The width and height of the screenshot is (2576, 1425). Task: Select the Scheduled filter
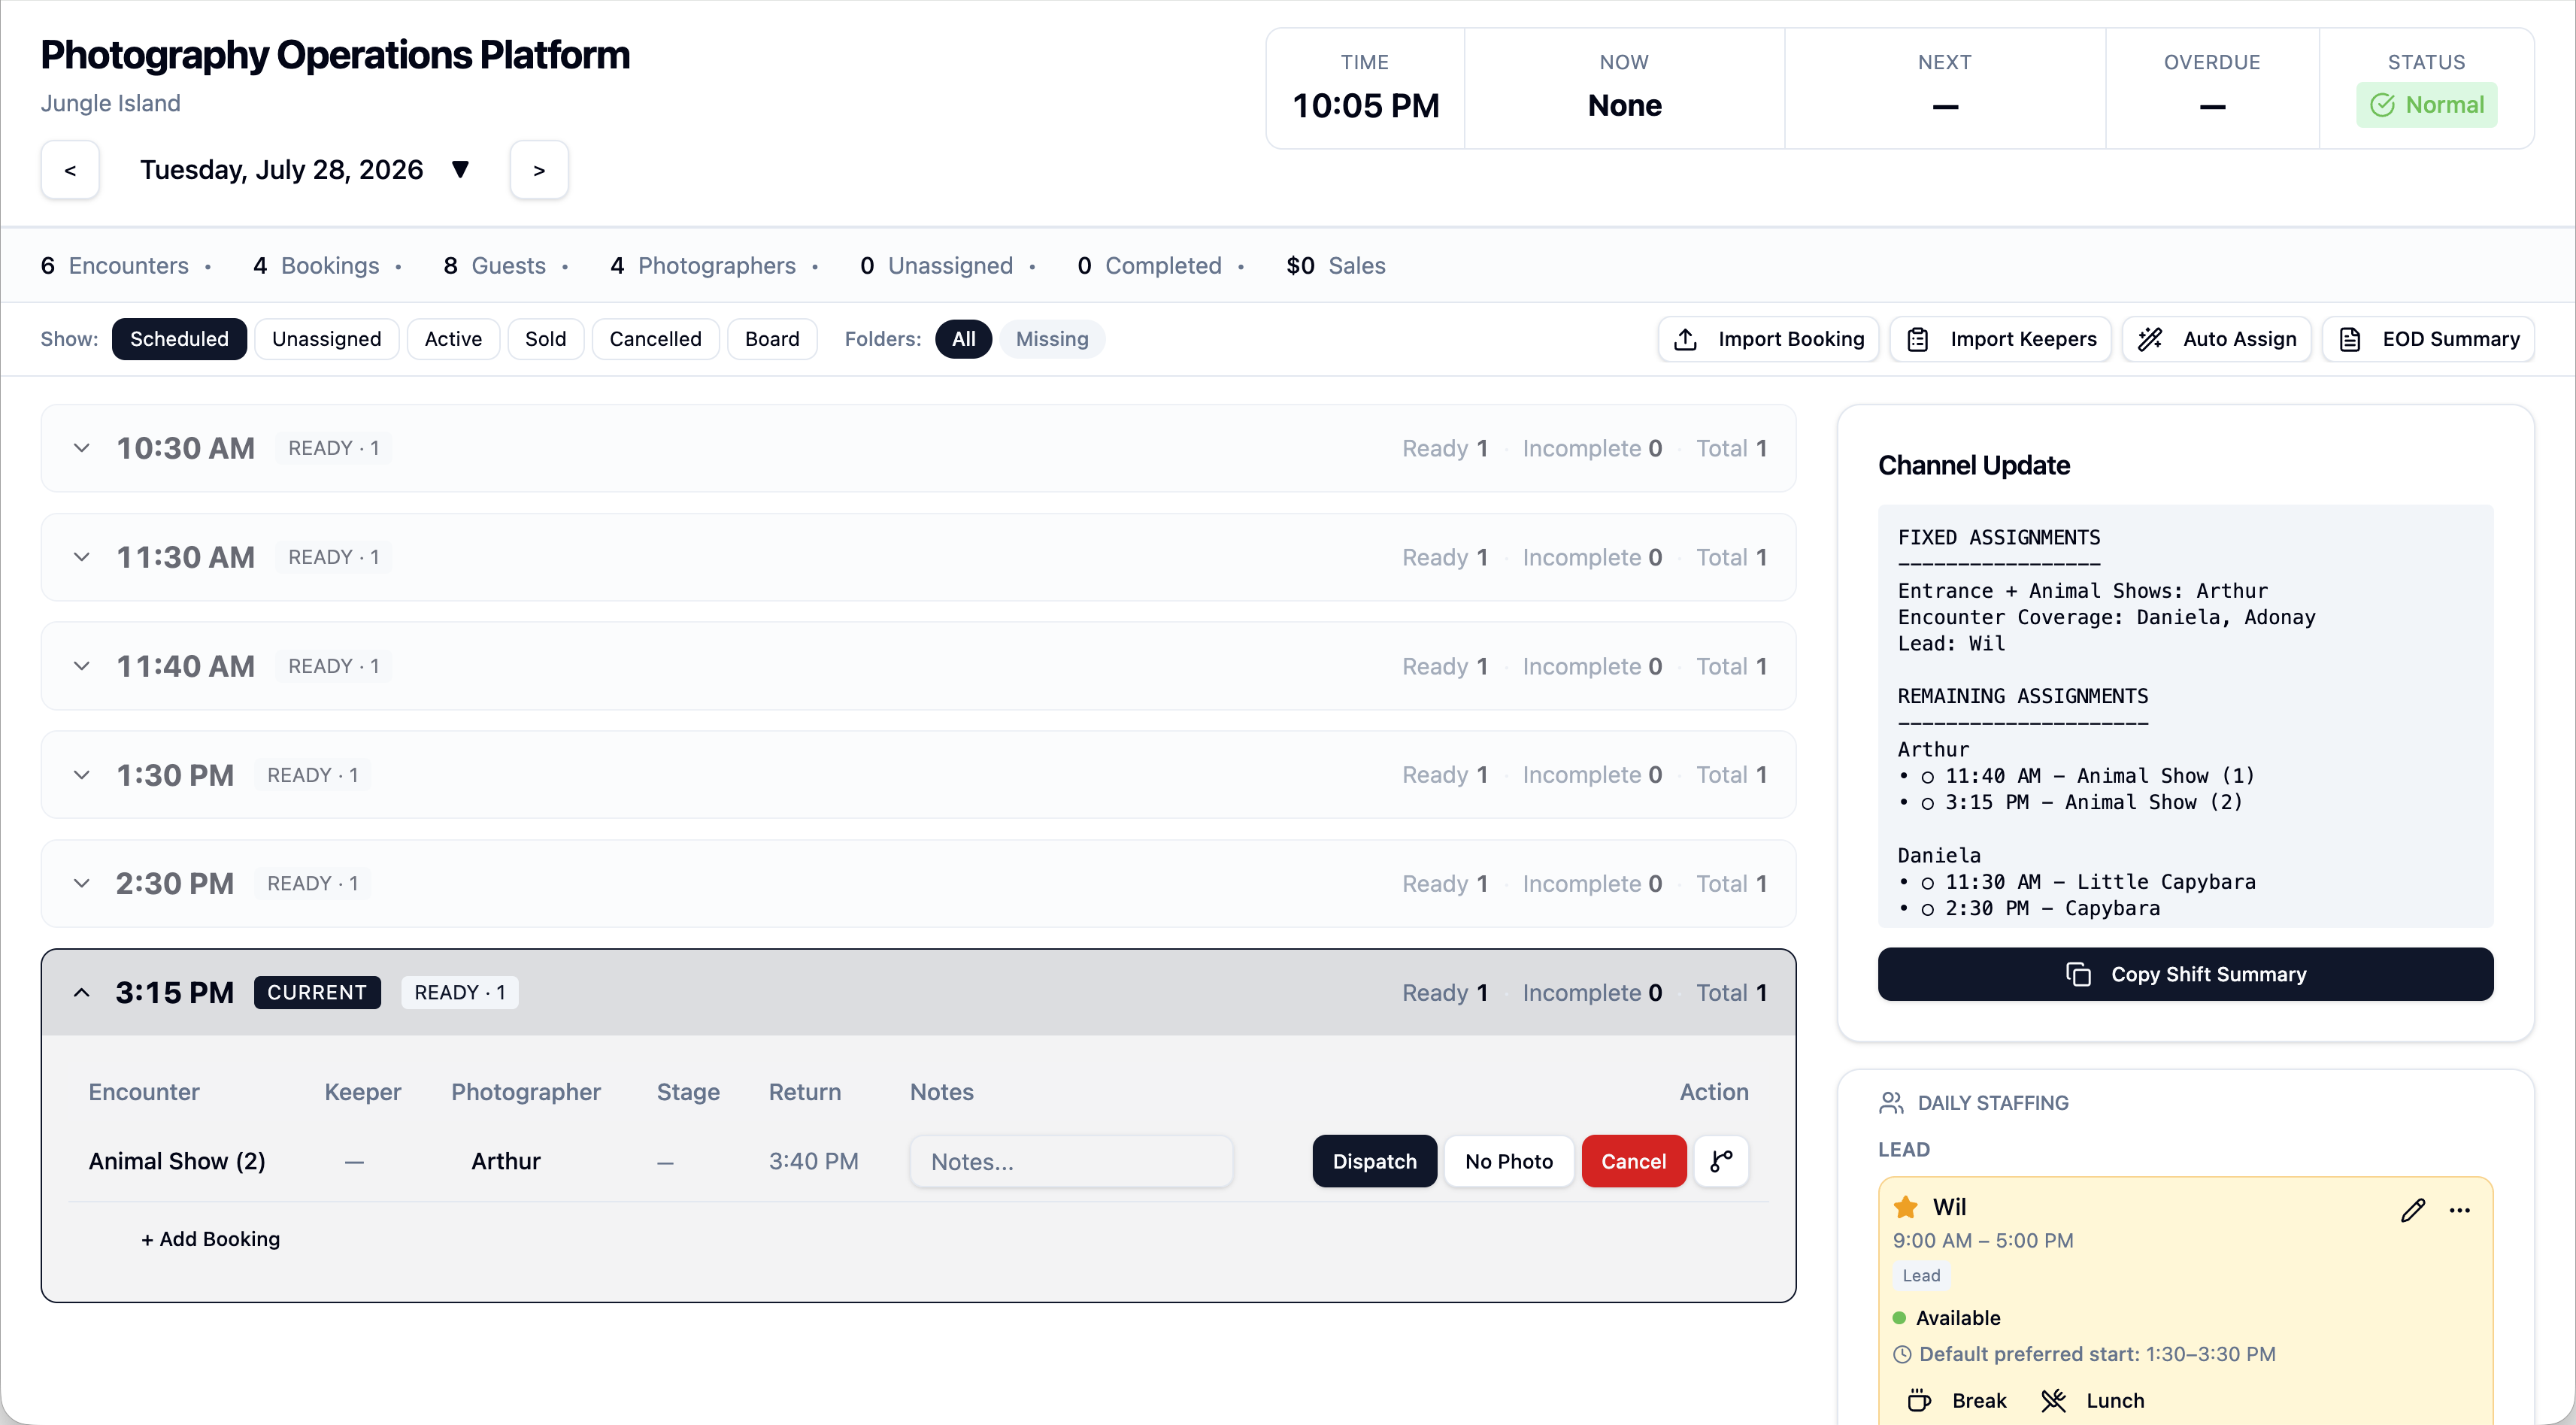coord(179,339)
